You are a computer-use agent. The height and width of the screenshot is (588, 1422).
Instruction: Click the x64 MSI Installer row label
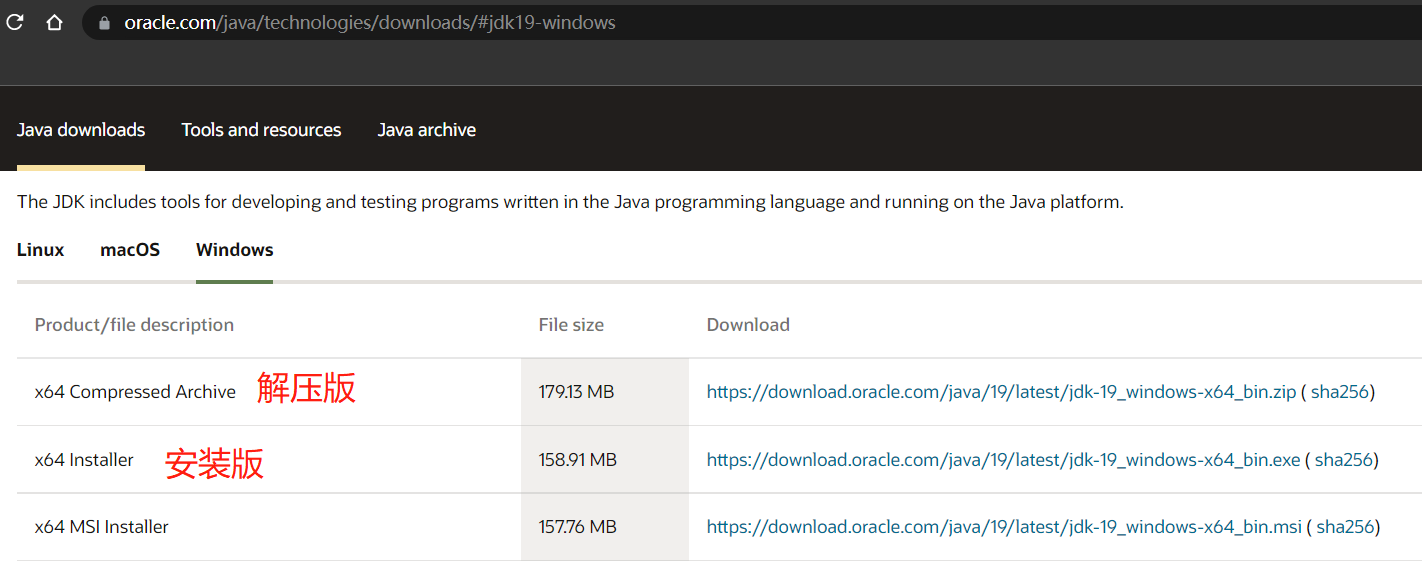[101, 527]
